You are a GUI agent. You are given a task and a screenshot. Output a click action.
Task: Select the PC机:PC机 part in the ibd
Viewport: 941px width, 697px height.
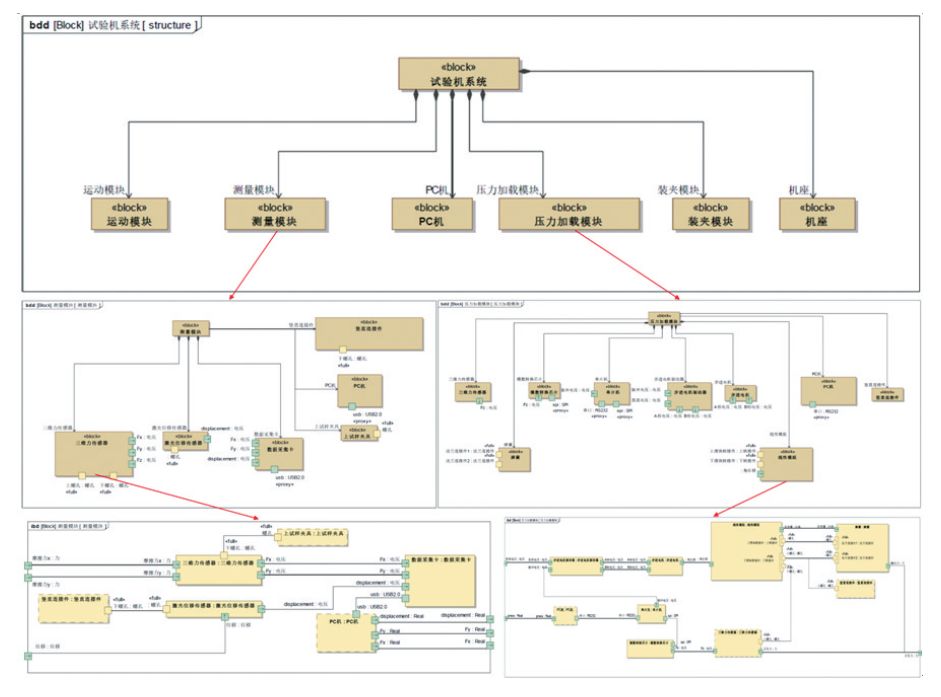click(x=346, y=633)
